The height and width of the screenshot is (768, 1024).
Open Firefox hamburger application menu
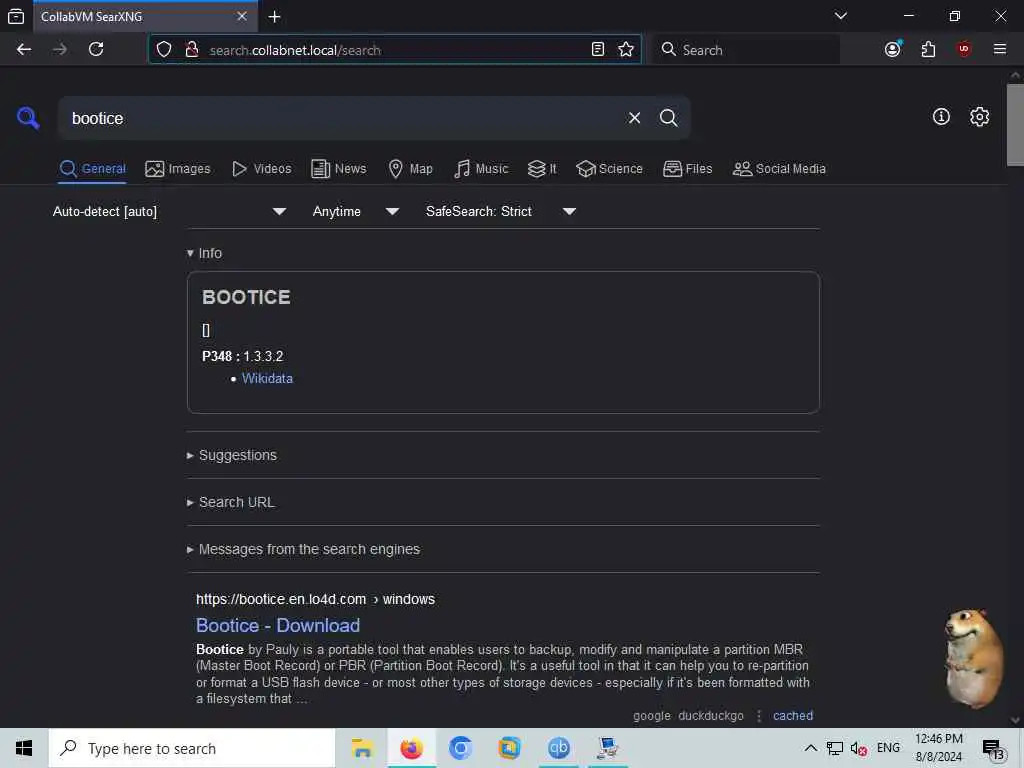coord(1000,50)
